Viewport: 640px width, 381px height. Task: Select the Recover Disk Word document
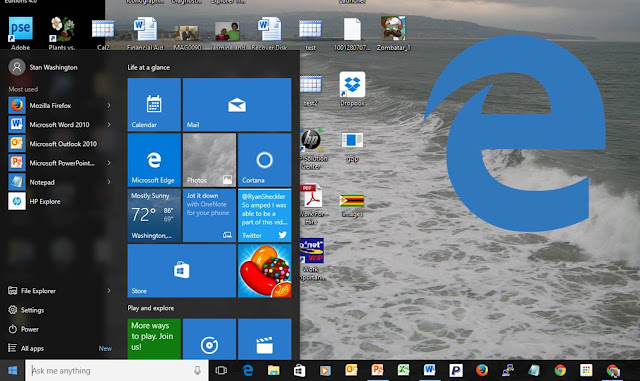point(269,33)
